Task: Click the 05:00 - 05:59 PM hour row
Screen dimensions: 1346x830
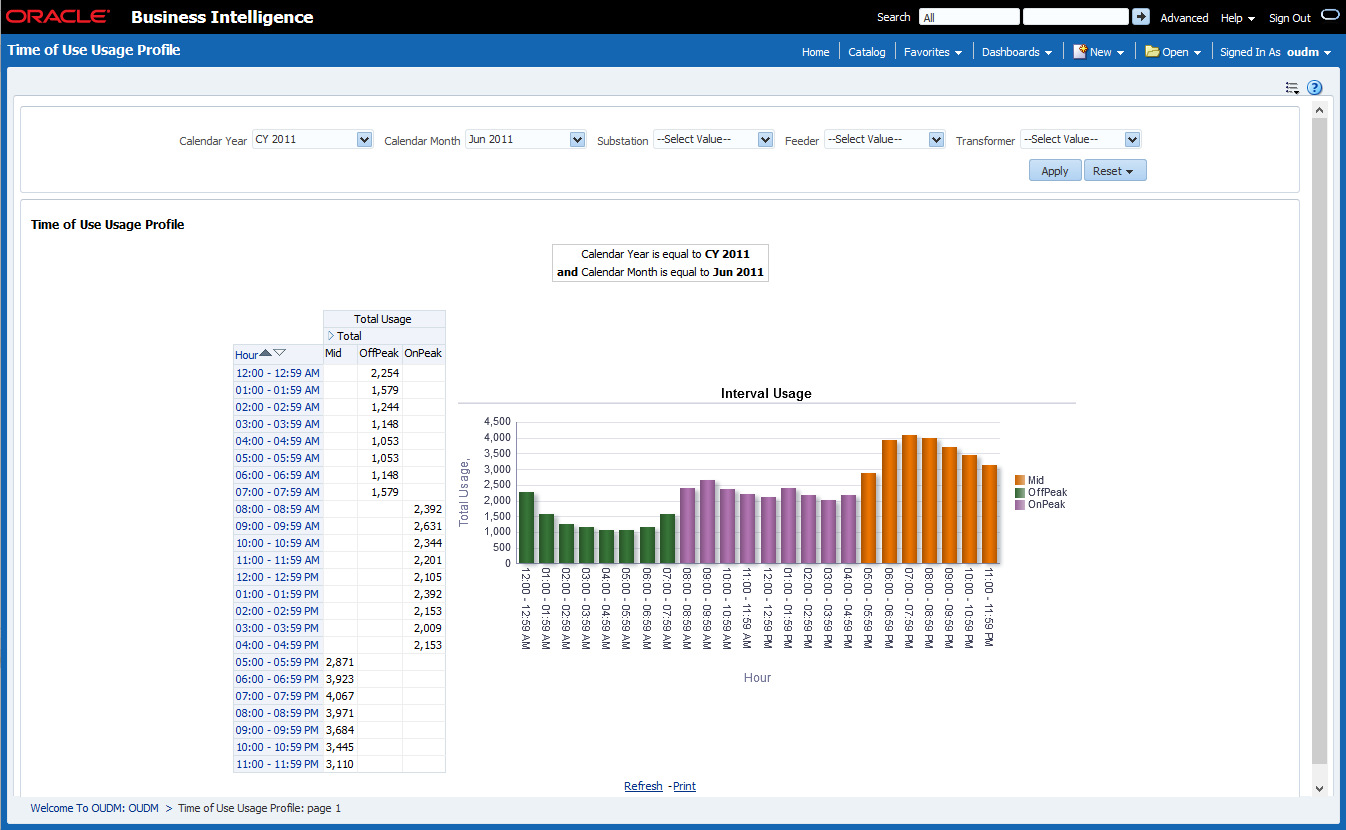Action: [278, 662]
